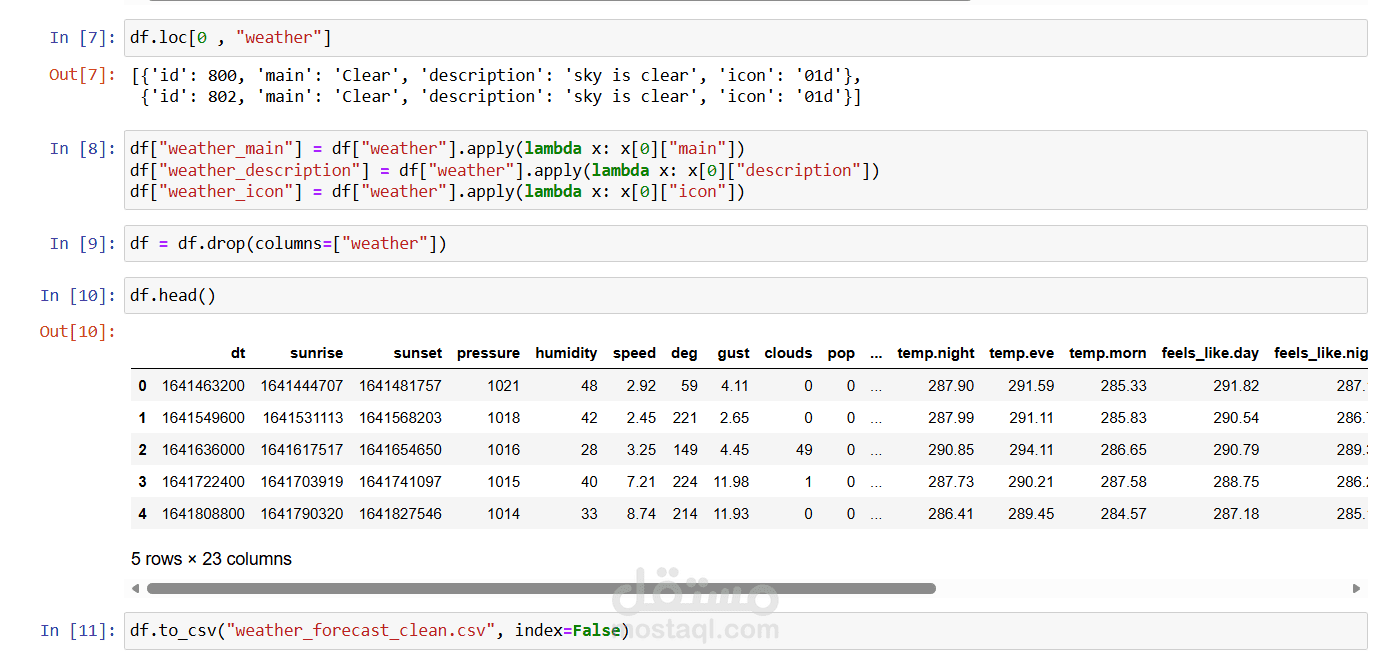Click the humidity column header
Image resolution: width=1391 pixels, height=657 pixels.
click(566, 353)
